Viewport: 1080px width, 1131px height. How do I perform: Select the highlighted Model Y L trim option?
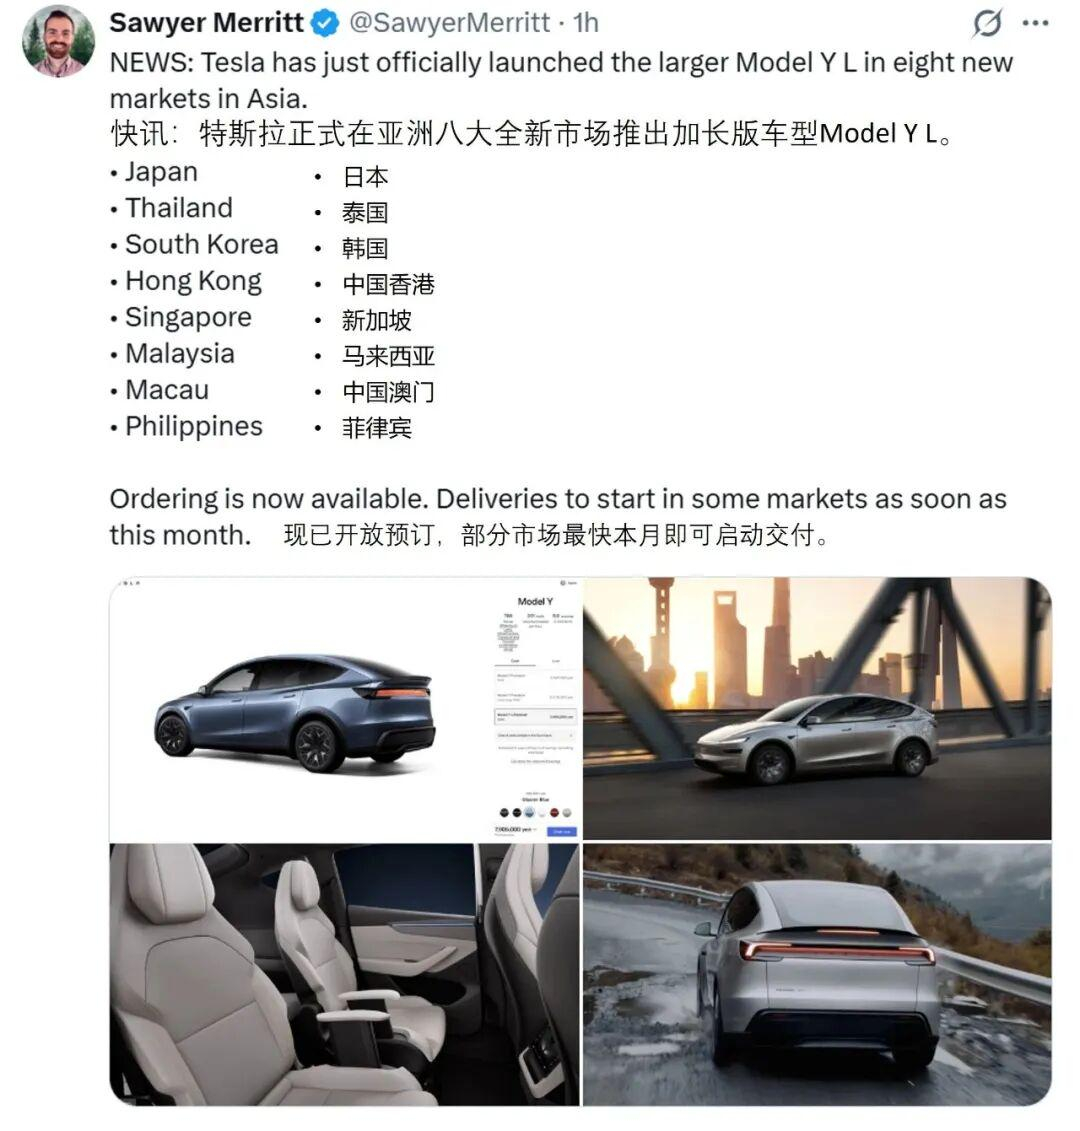pyautogui.click(x=535, y=716)
